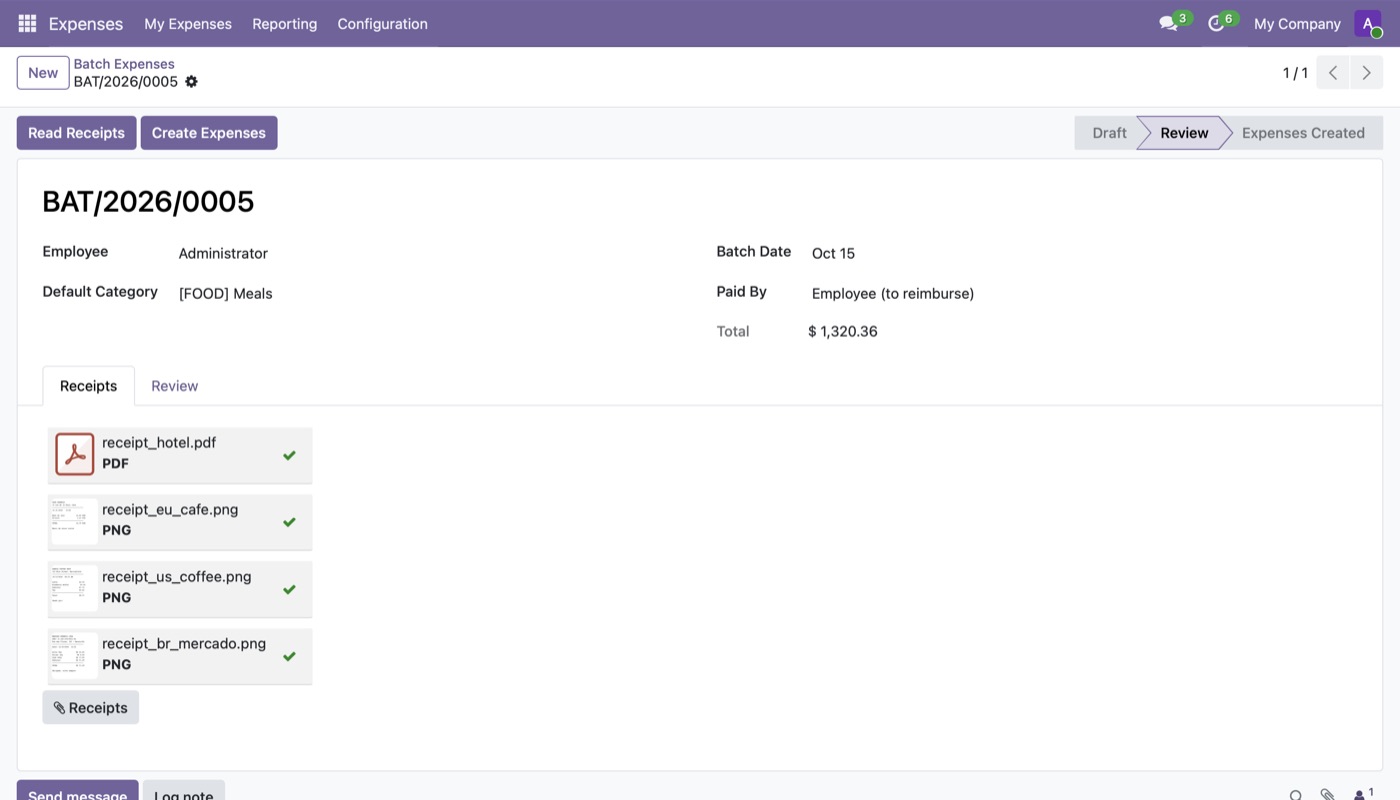The image size is (1400, 800).
Task: Open receipt_us_coffee.png thumbnail preview
Action: tap(75, 588)
